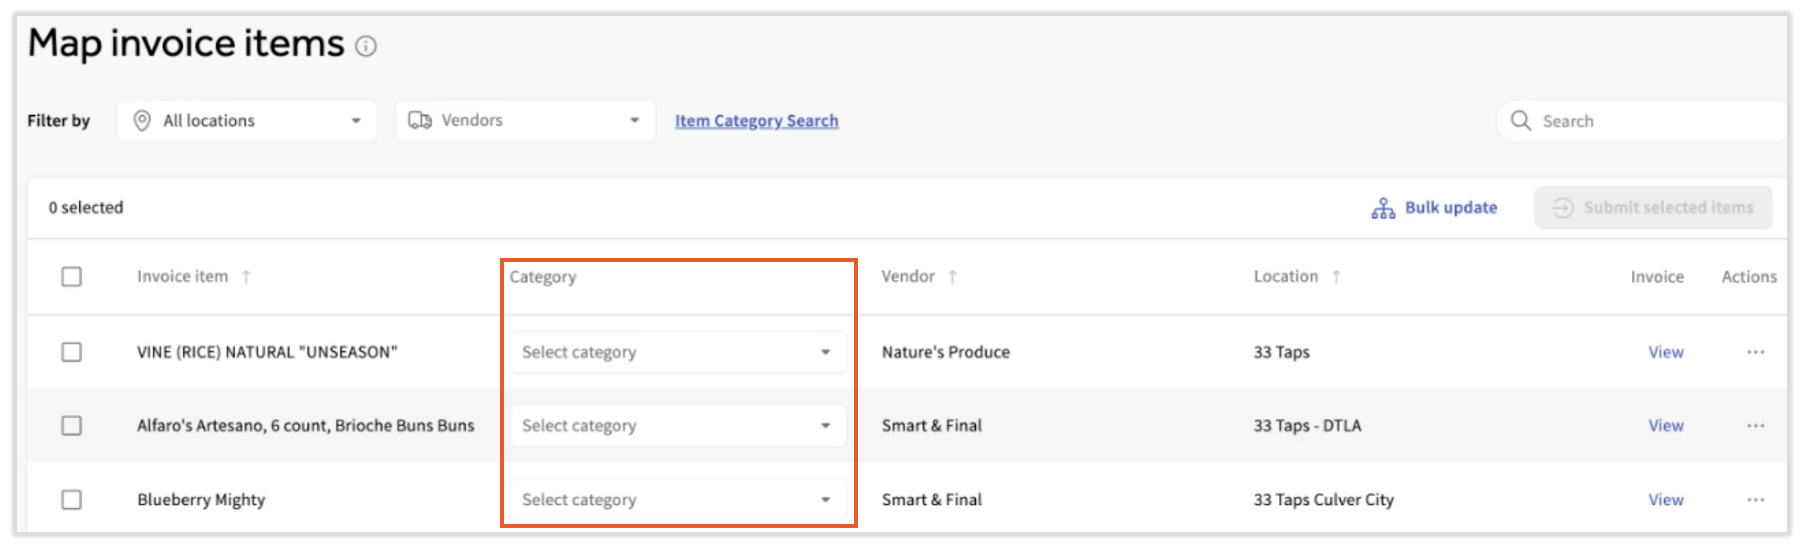The image size is (1802, 546).
Task: Choose category dropdown for Blueberry Mighty
Action: 677,500
